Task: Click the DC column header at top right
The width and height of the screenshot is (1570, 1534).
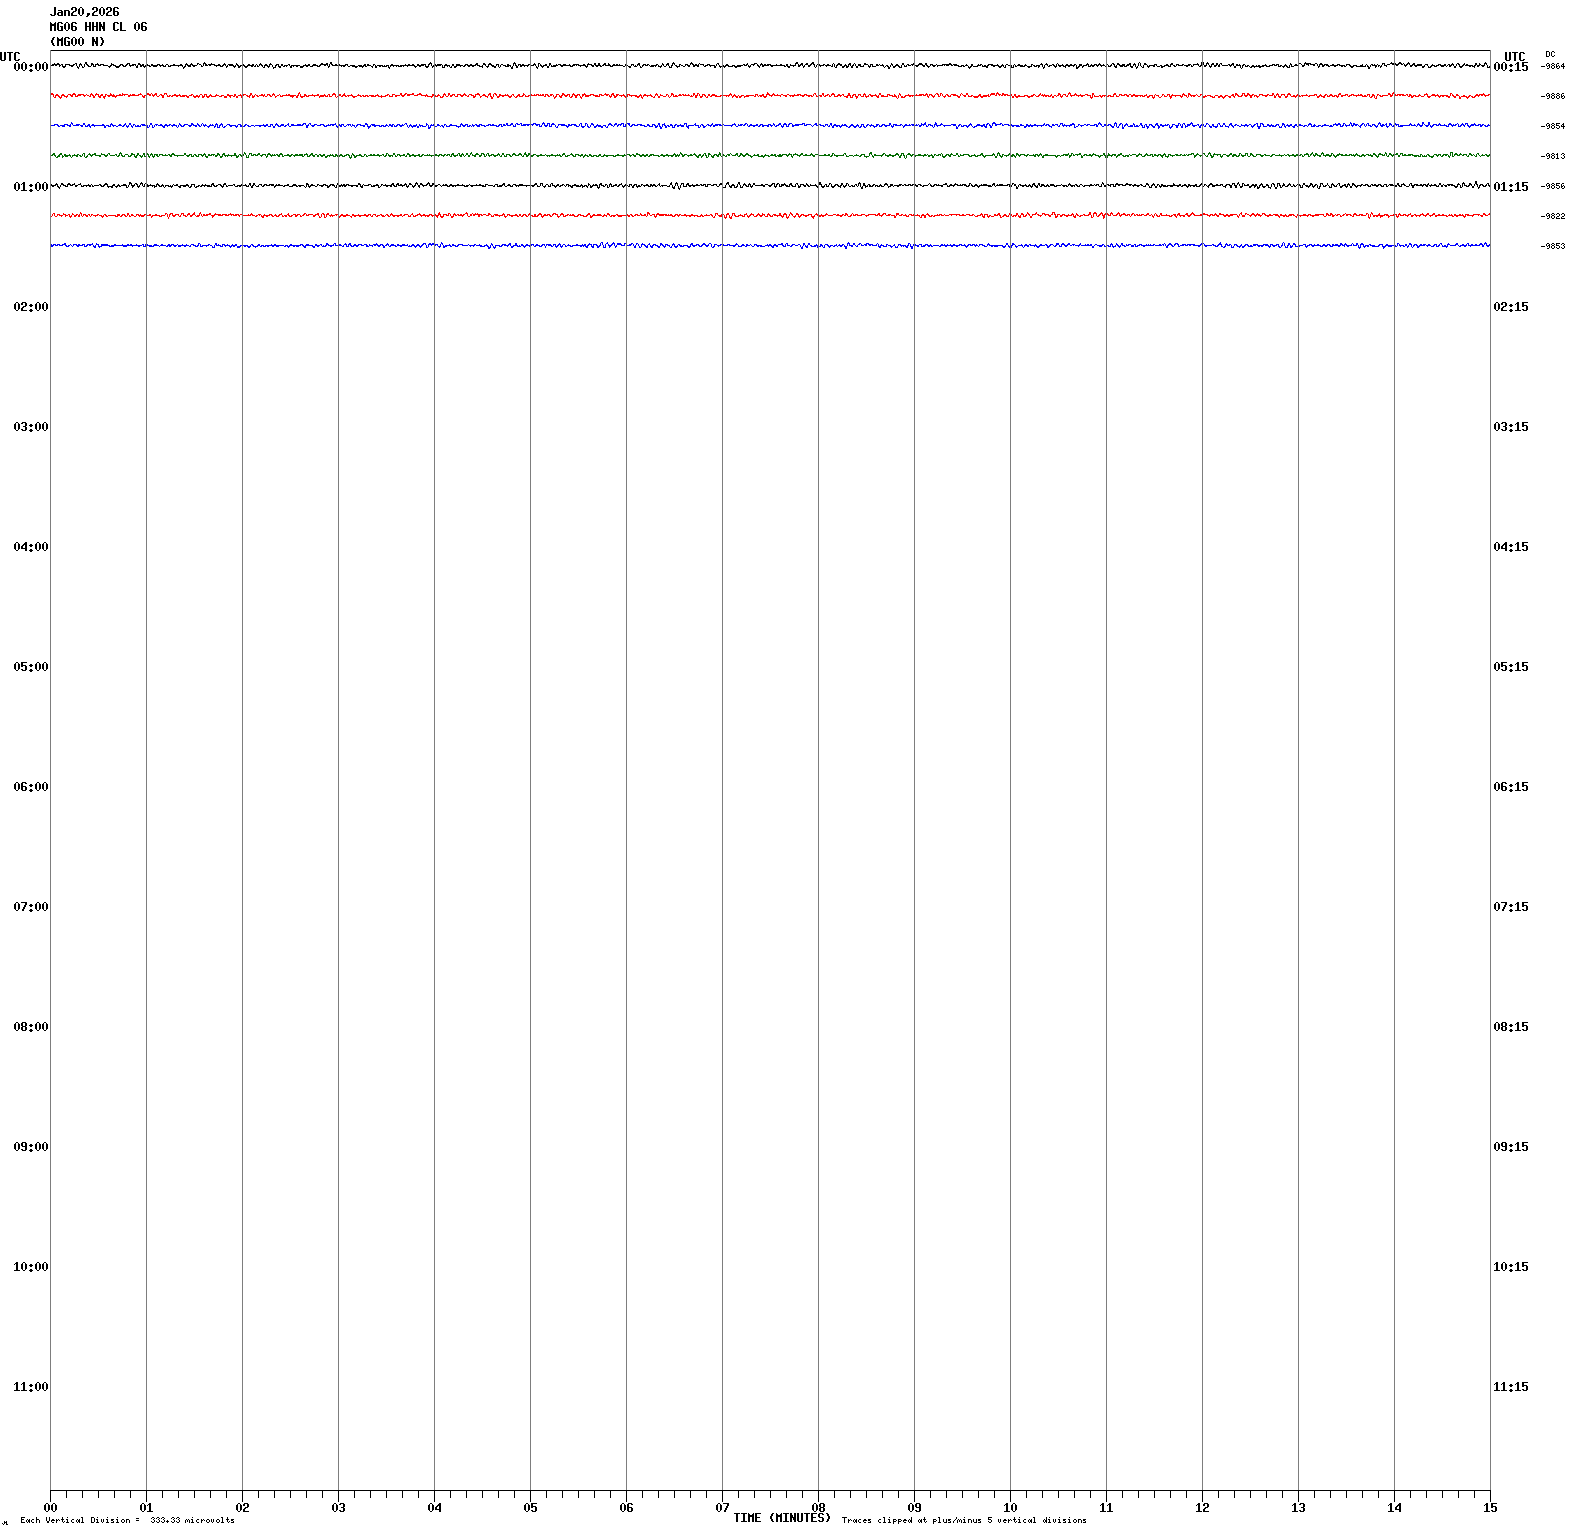Action: [1550, 54]
